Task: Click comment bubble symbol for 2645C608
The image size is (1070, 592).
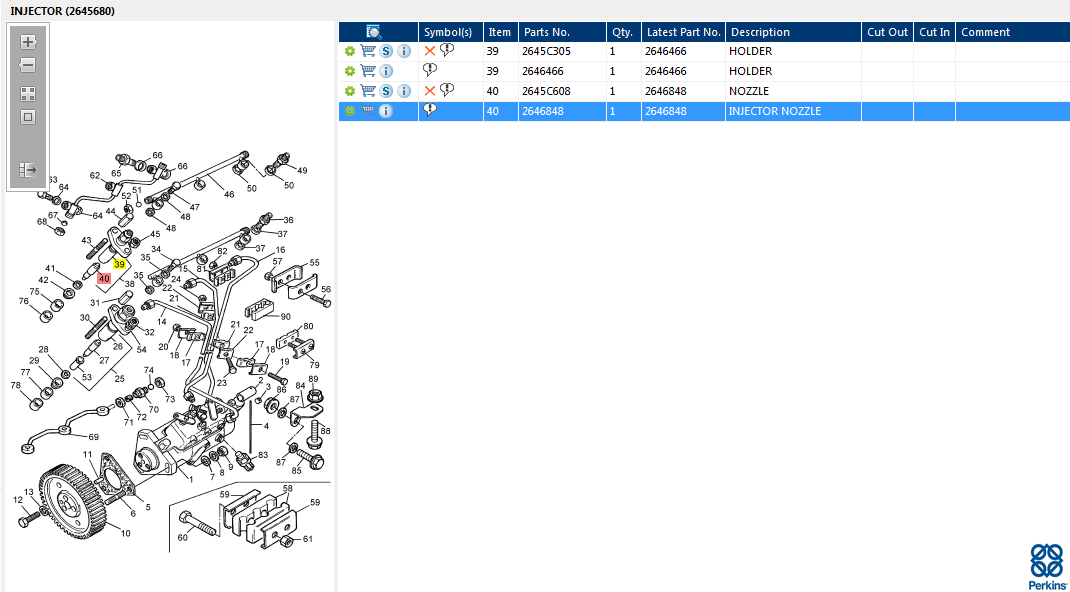Action: (x=447, y=90)
